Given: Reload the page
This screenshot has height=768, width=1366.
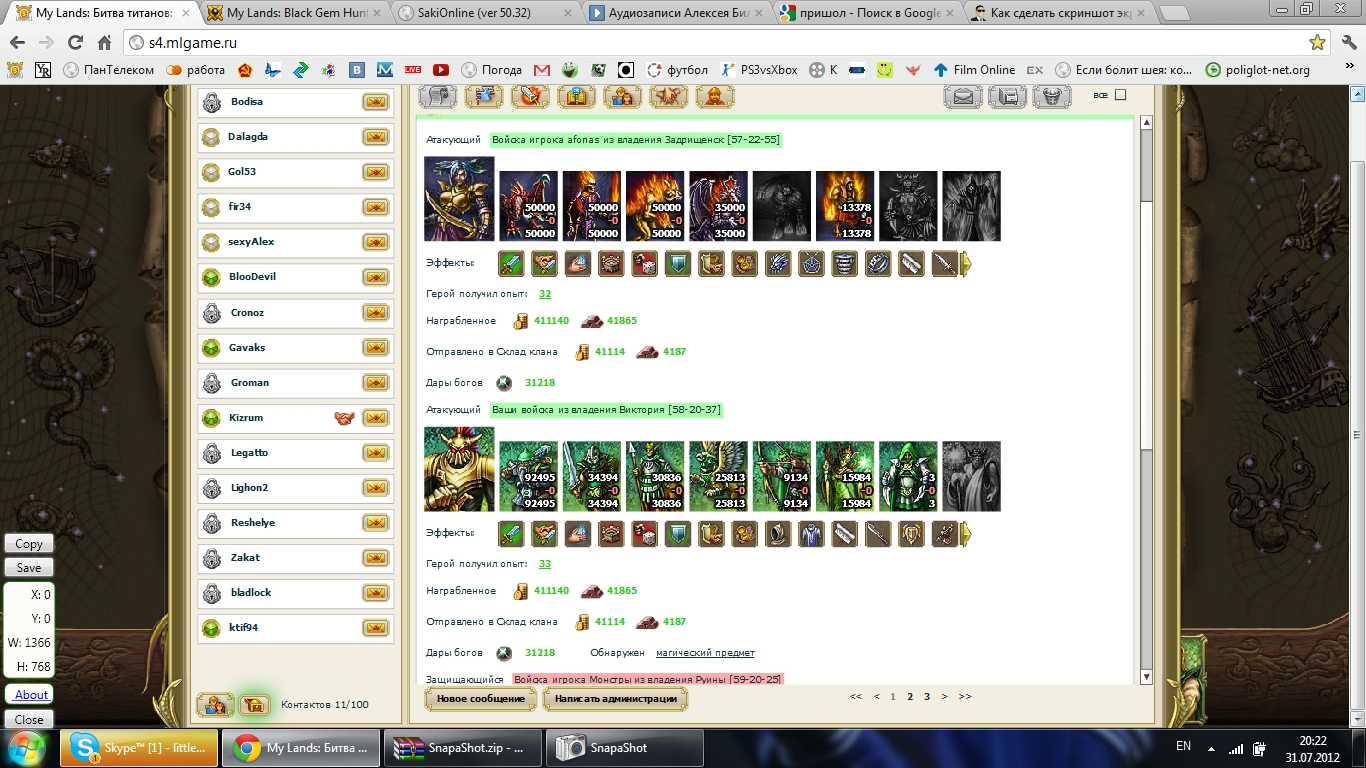Looking at the screenshot, I should [75, 43].
